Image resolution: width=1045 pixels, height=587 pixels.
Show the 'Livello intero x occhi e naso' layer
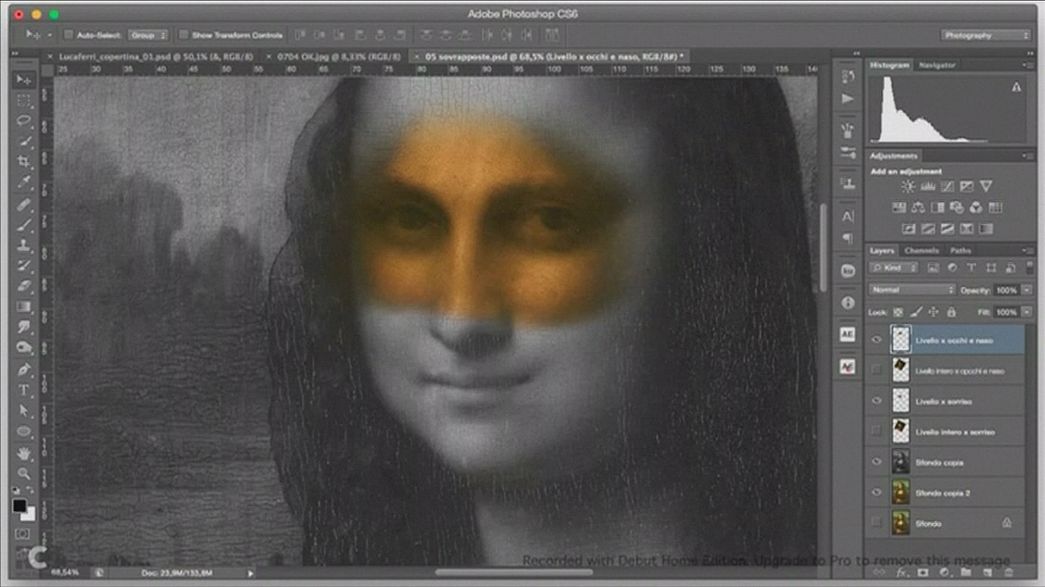click(876, 370)
